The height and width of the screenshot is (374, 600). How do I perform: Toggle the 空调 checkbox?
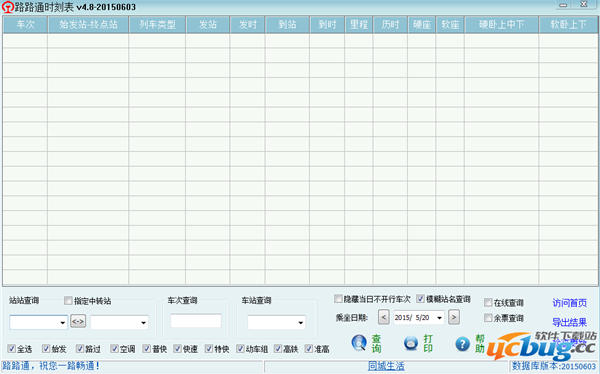coord(114,348)
